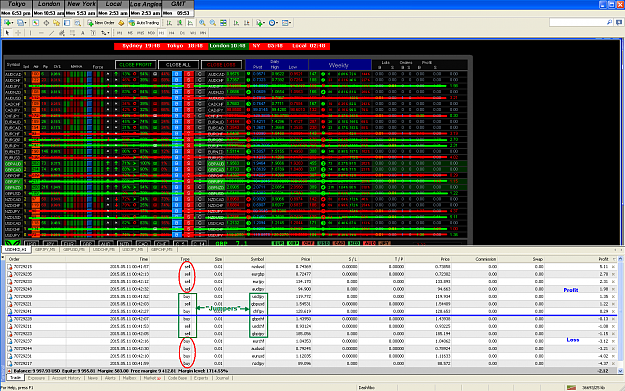This screenshot has height=391, width=625.
Task: Toggle chart auto scroll
Action: (x=236, y=23)
